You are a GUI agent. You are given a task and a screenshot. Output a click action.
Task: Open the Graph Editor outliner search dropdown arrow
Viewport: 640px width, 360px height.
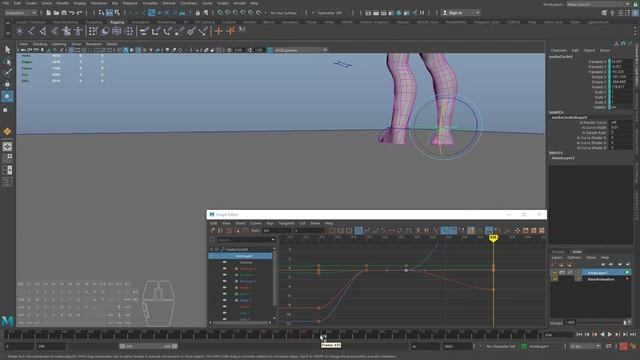point(273,240)
